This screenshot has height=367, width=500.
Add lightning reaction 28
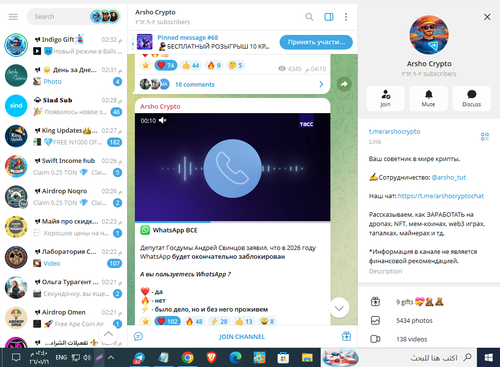(x=219, y=321)
